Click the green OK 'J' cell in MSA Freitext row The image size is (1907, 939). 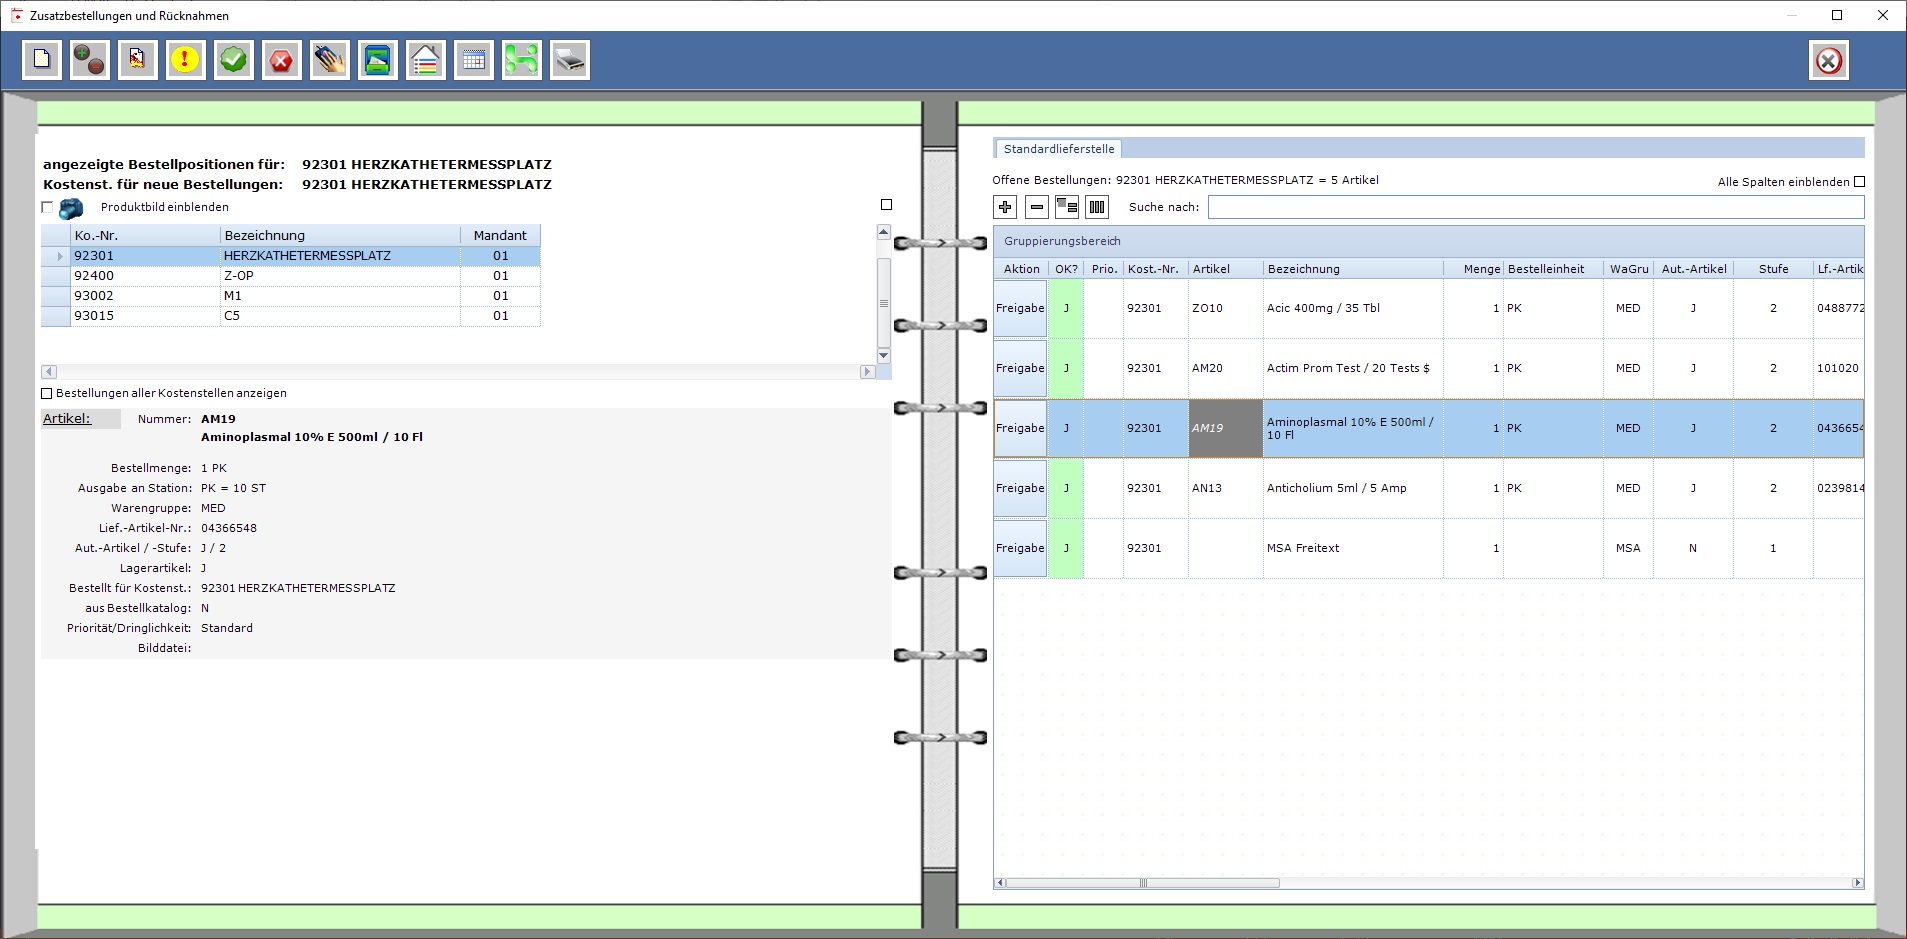click(x=1066, y=548)
